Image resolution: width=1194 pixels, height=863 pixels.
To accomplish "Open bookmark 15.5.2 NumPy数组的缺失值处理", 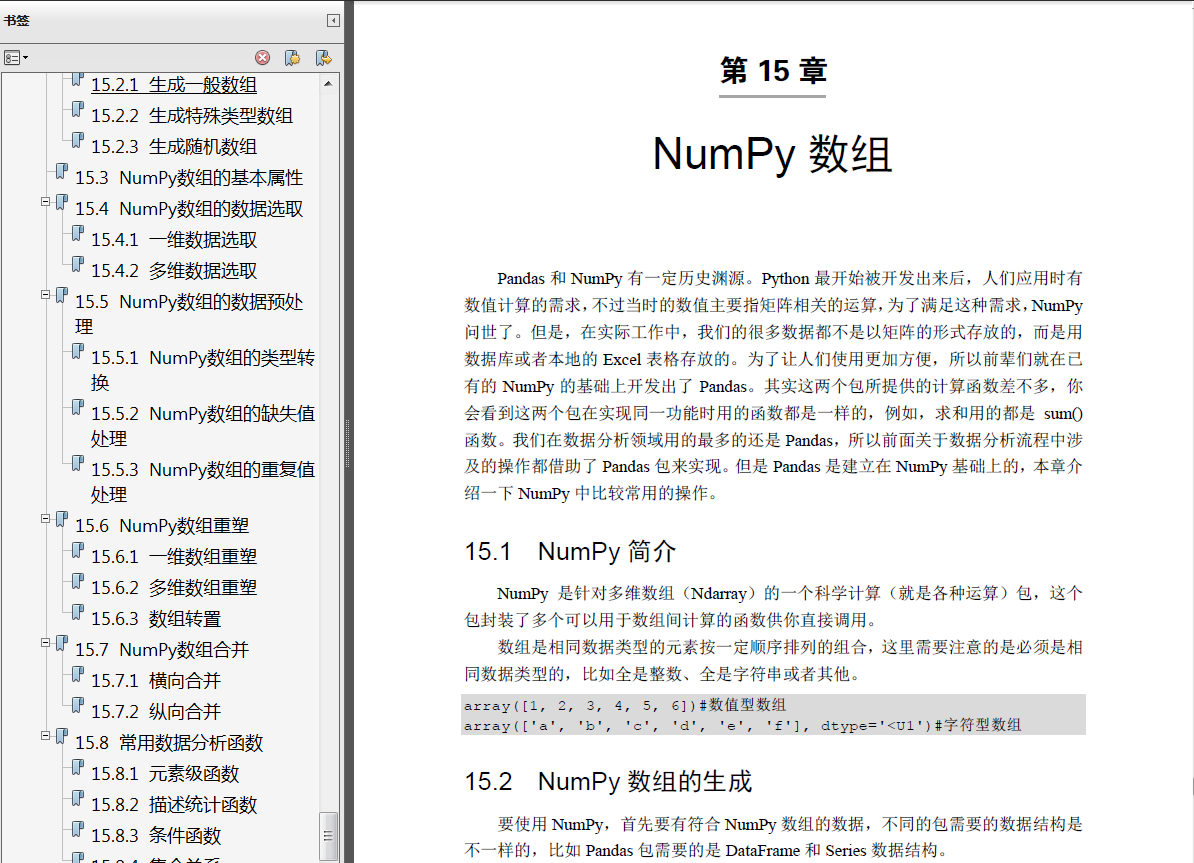I will (x=203, y=426).
